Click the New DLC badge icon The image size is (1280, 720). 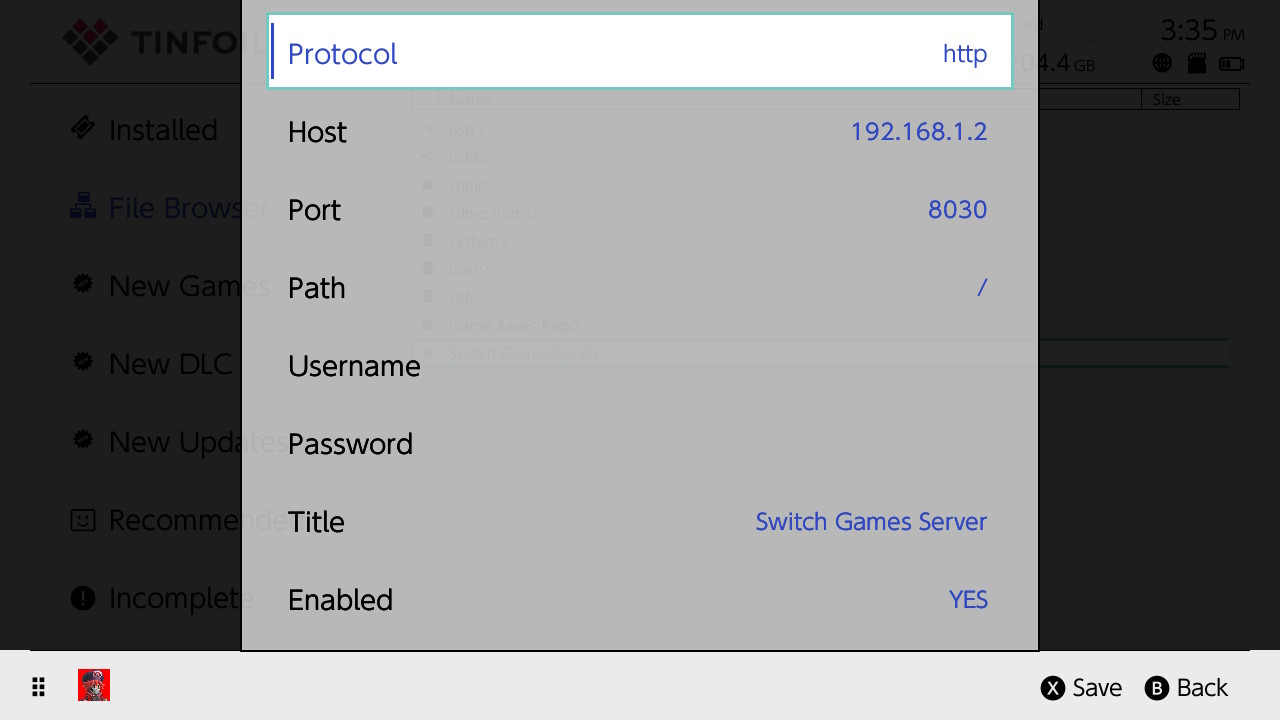[83, 361]
